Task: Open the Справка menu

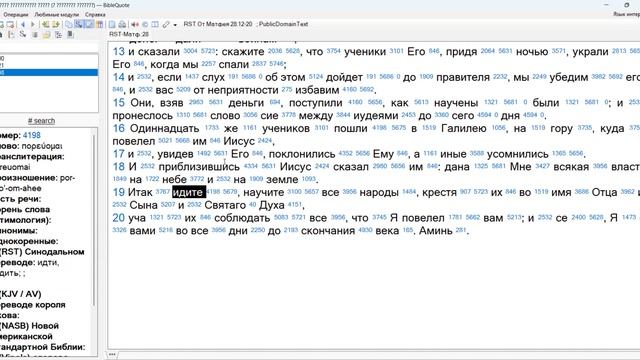Action: click(x=95, y=14)
